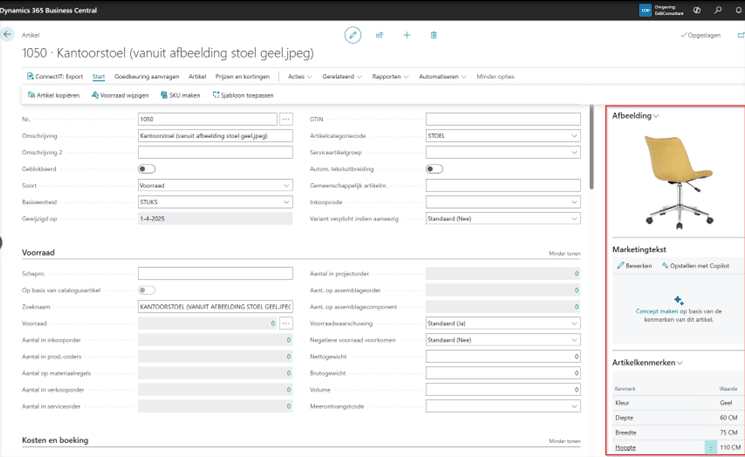This screenshot has width=745, height=457.
Task: Click Minder opties
Action: (495, 76)
